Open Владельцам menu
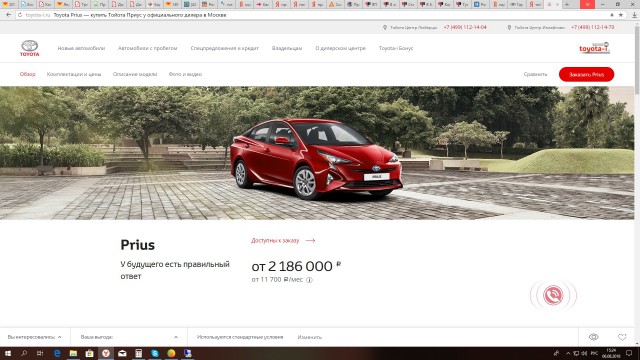640x360 pixels. click(x=287, y=48)
